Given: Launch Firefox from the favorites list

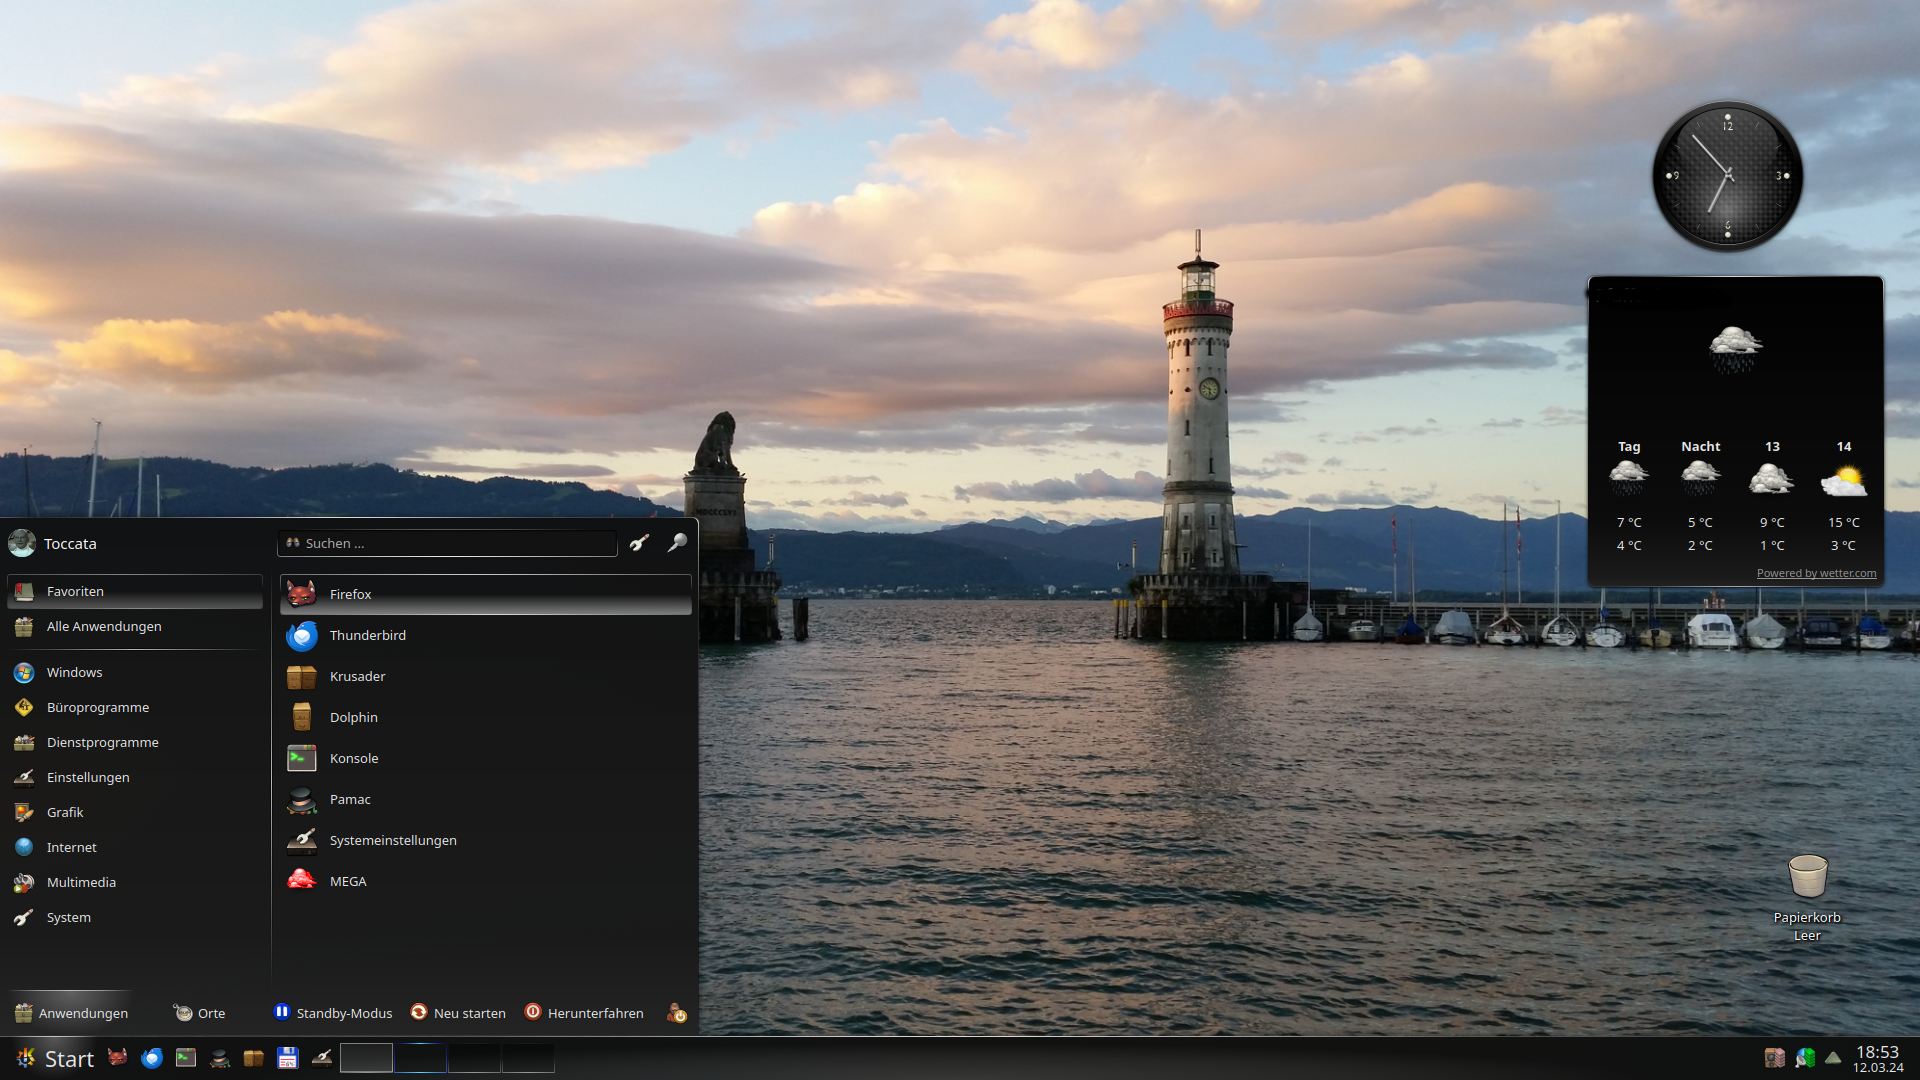Looking at the screenshot, I should pos(350,594).
